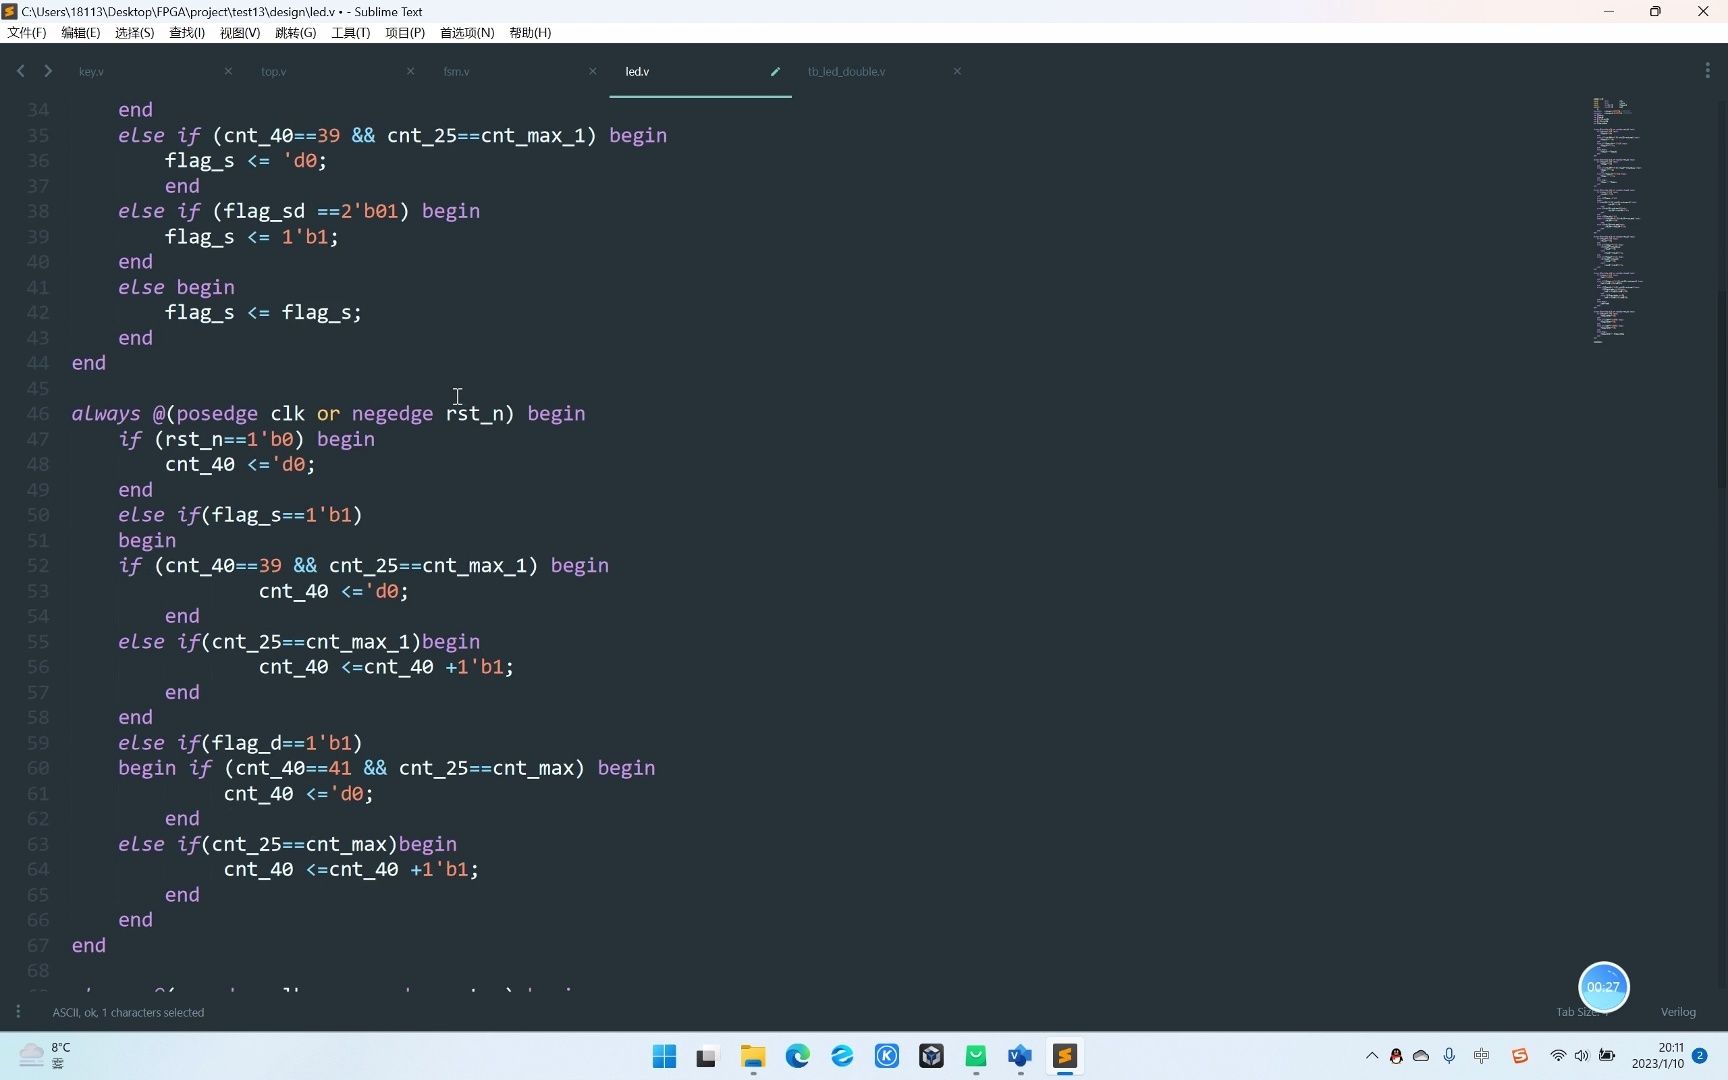The height and width of the screenshot is (1080, 1728).
Task: Go to next tab using right arrow
Action: pyautogui.click(x=47, y=71)
